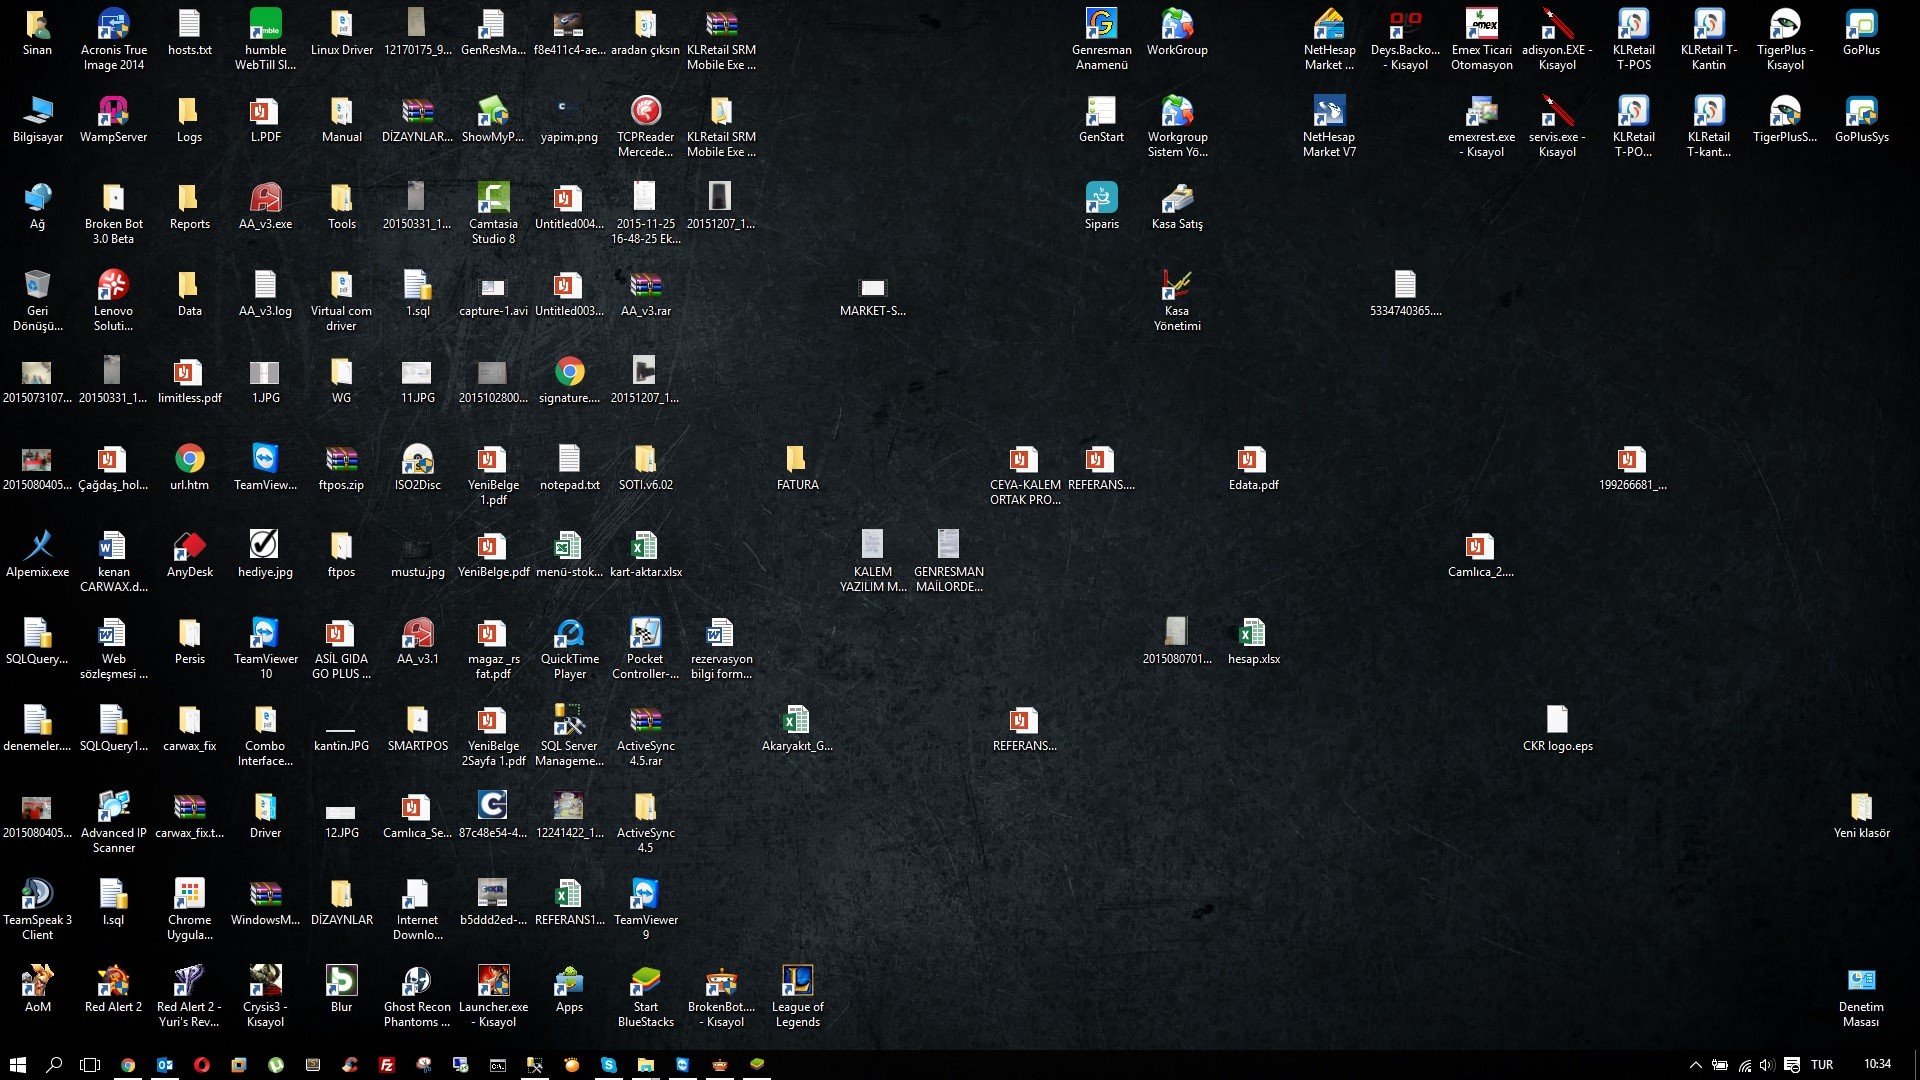Open the Alpemix.exe icon
Screen dimensions: 1920x1080
pos(37,554)
